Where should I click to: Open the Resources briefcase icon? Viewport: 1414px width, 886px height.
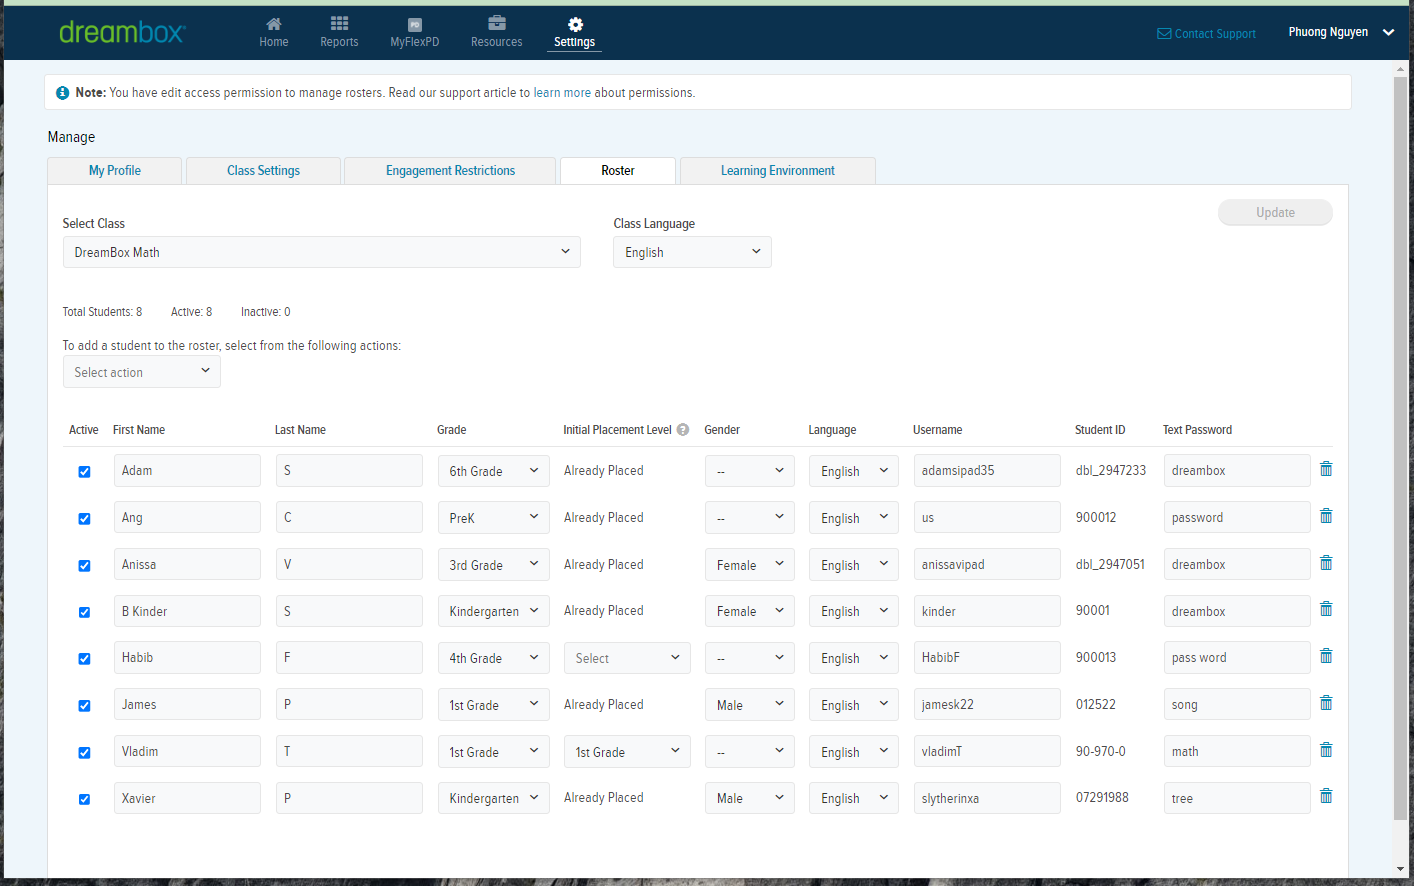tap(496, 24)
